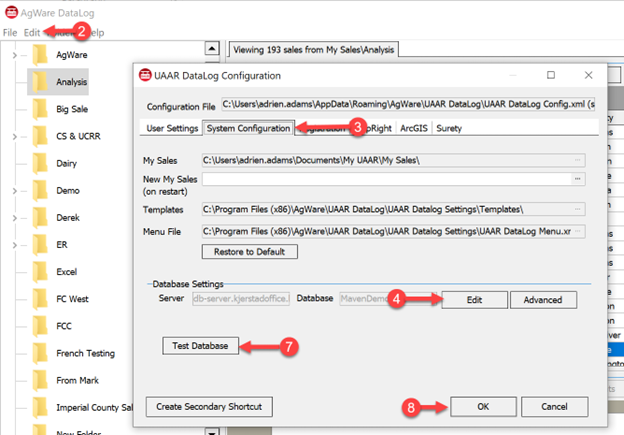
Task: Click the FC West folder icon
Action: coord(40,299)
